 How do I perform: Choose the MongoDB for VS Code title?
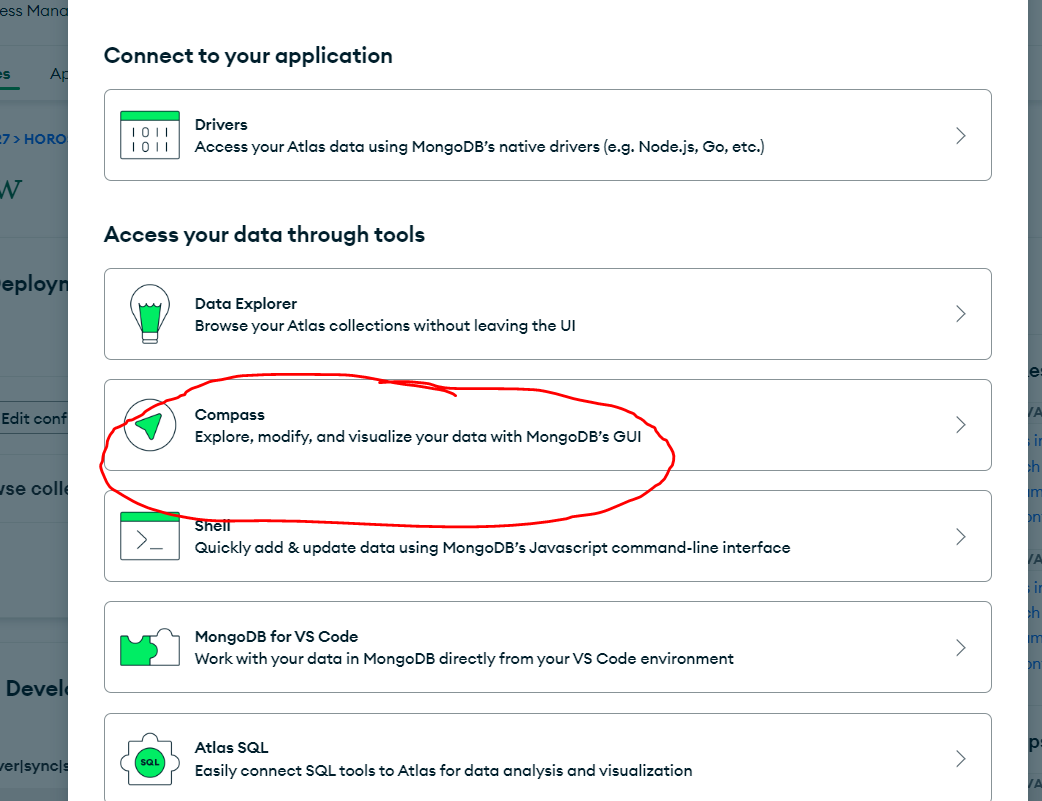(276, 637)
